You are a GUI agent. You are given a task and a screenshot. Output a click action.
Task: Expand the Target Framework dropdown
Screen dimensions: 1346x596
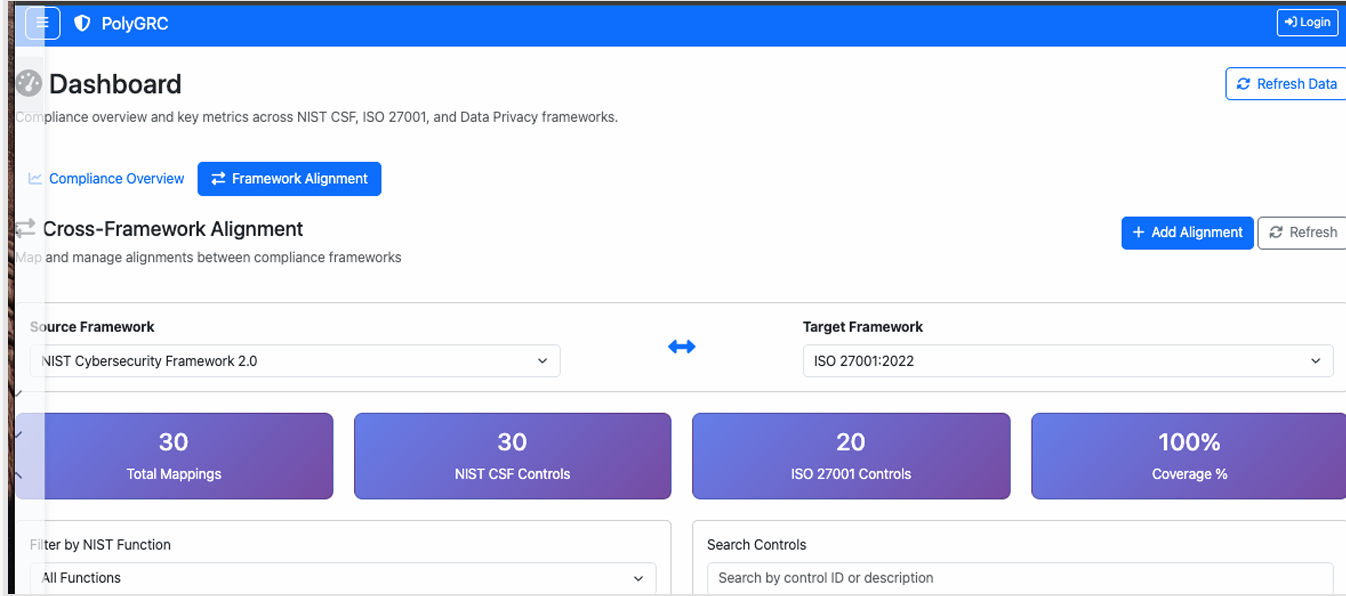(x=1067, y=361)
